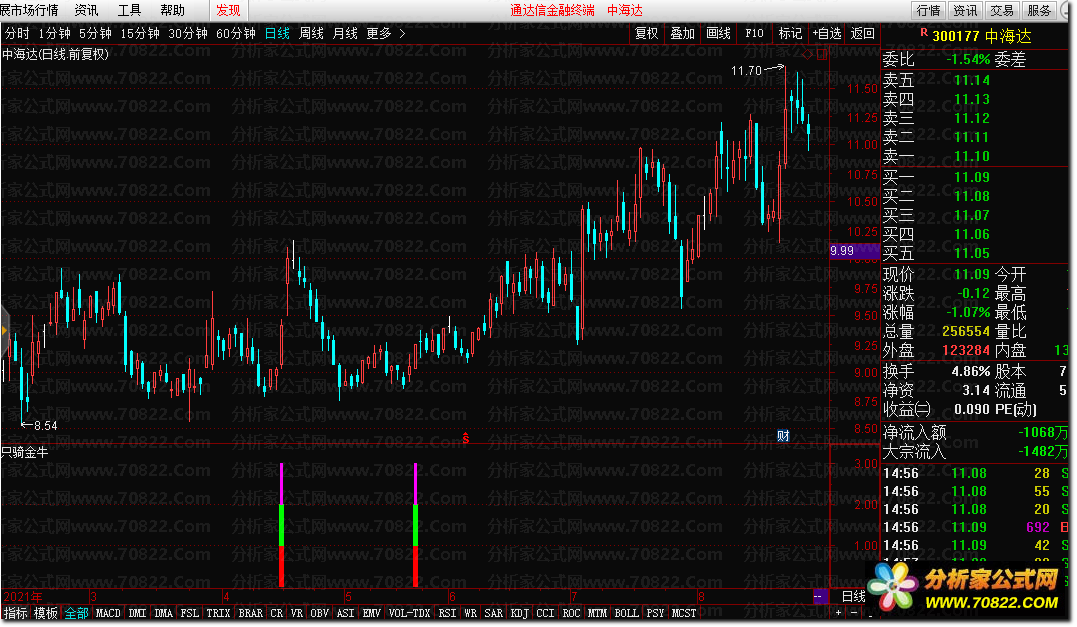Click the red R icon beside code 300177
The height and width of the screenshot is (627, 1077).
click(x=924, y=32)
